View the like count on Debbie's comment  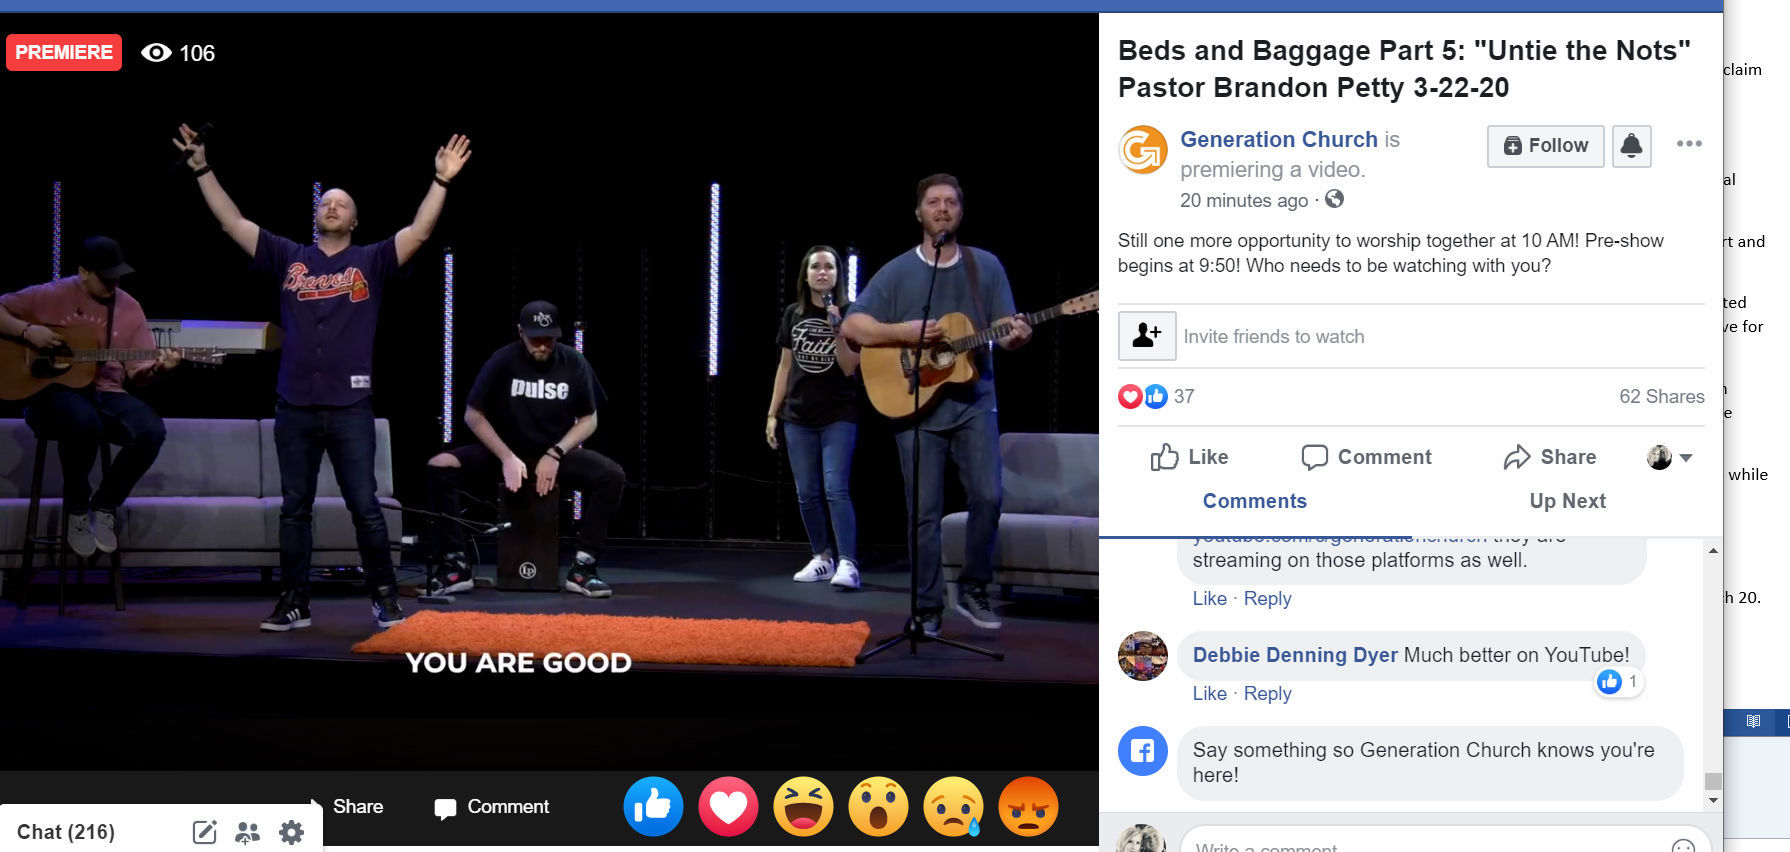click(x=1619, y=682)
